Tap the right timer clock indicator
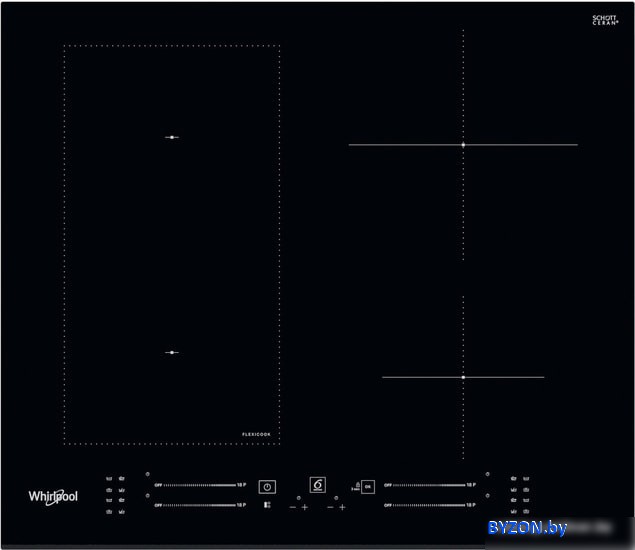The image size is (635, 550). point(336,498)
